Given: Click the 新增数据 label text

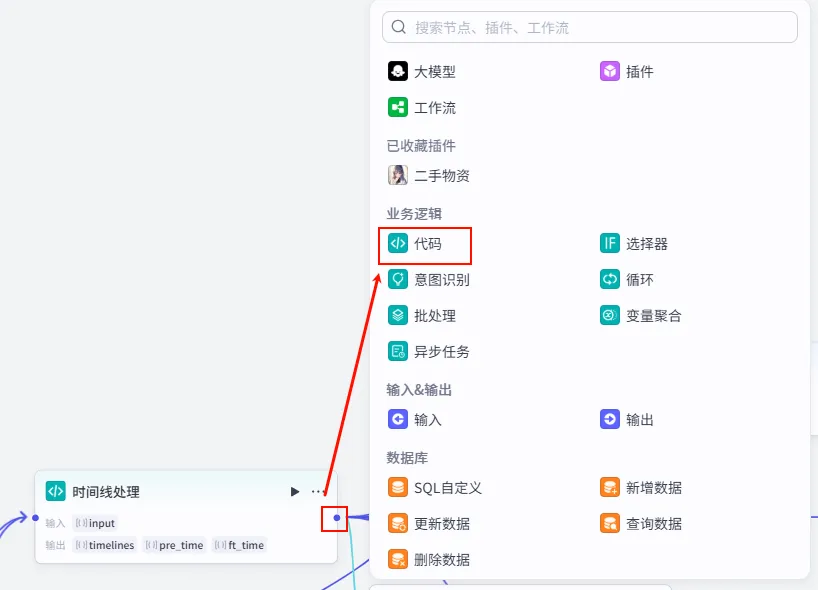Looking at the screenshot, I should click(x=654, y=488).
